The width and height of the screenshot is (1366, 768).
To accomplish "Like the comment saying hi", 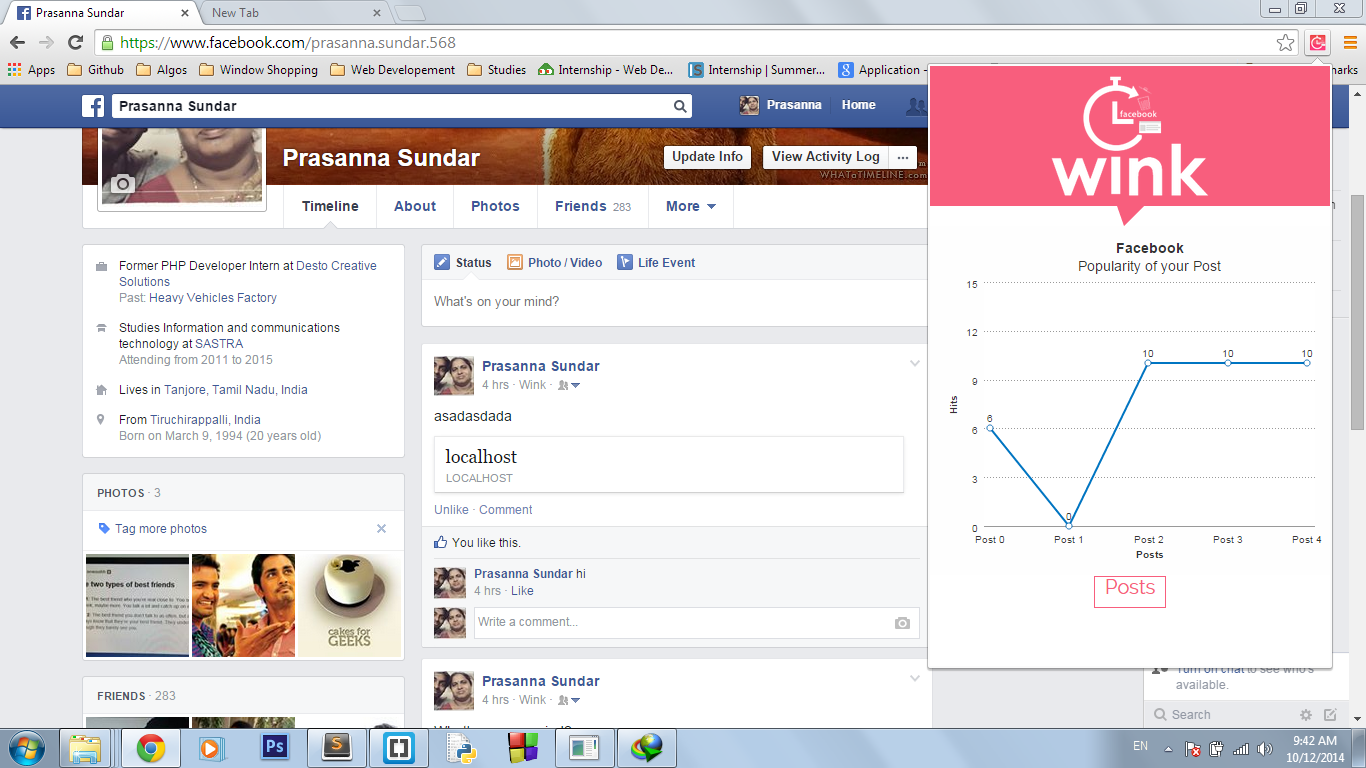I will tap(522, 591).
